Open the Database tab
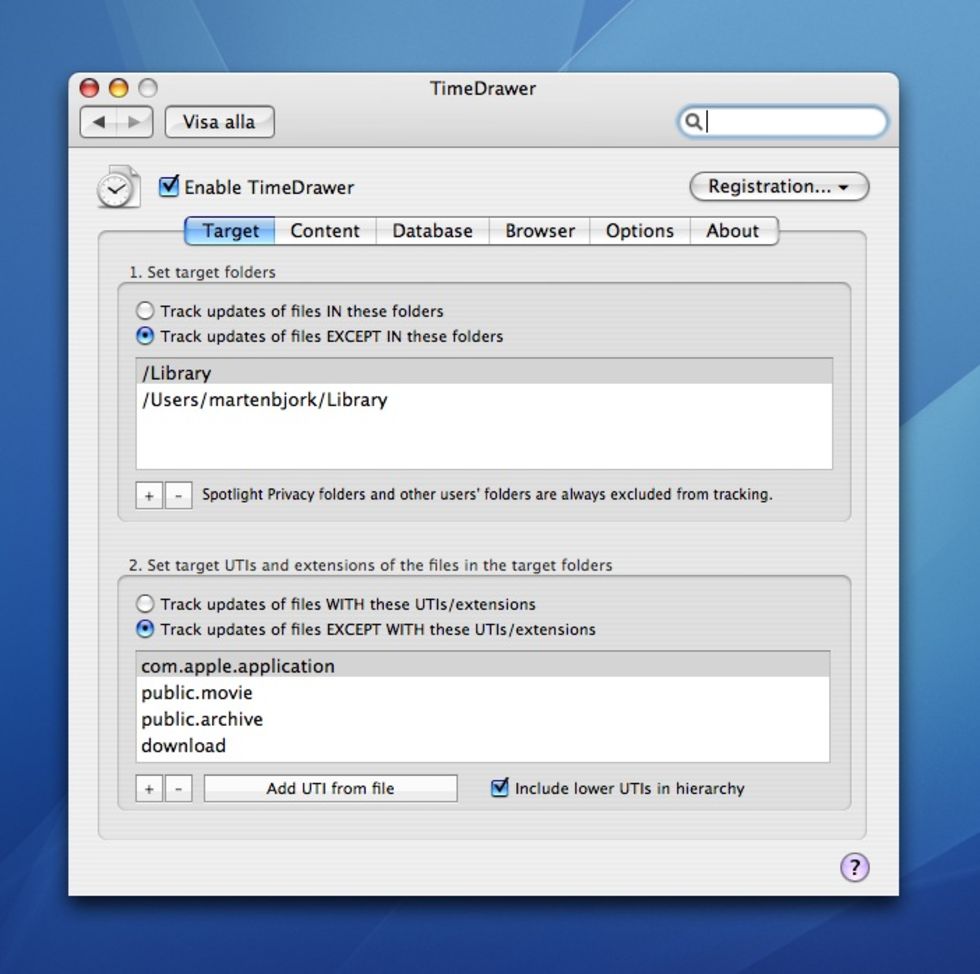The height and width of the screenshot is (974, 980). (432, 231)
